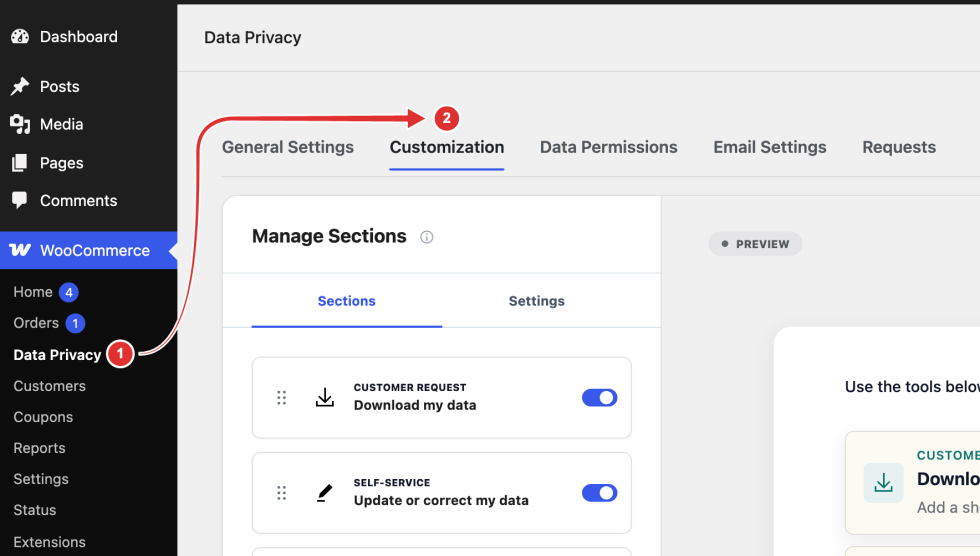980x556 pixels.
Task: Click the Media library icon
Action: (x=20, y=124)
